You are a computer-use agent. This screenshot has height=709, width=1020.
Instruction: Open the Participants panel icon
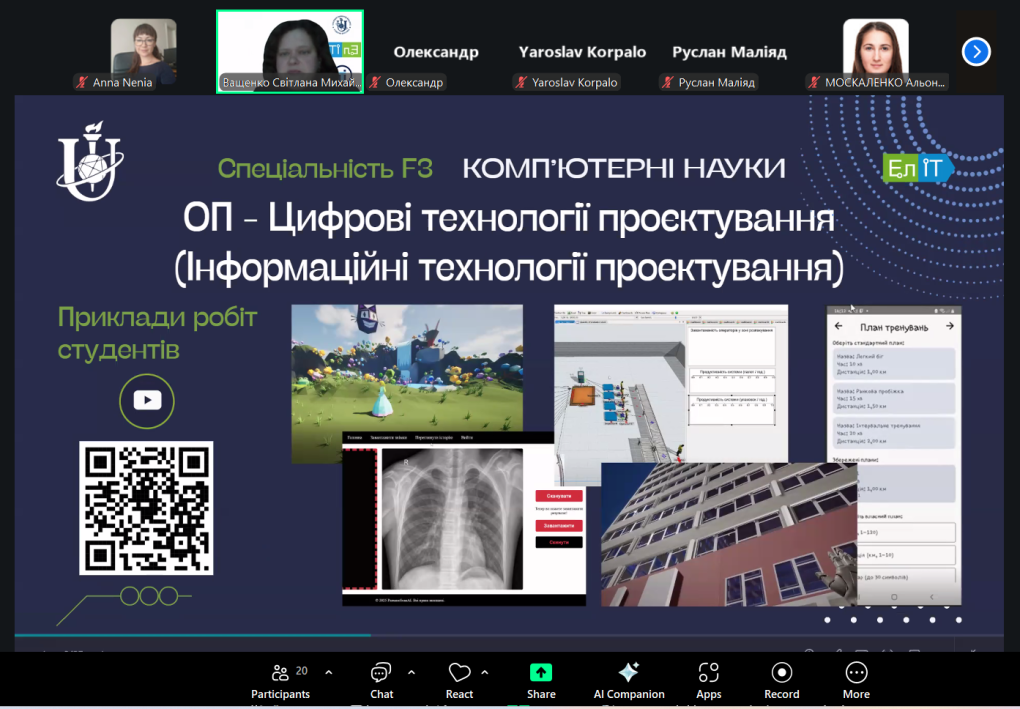(x=280, y=673)
